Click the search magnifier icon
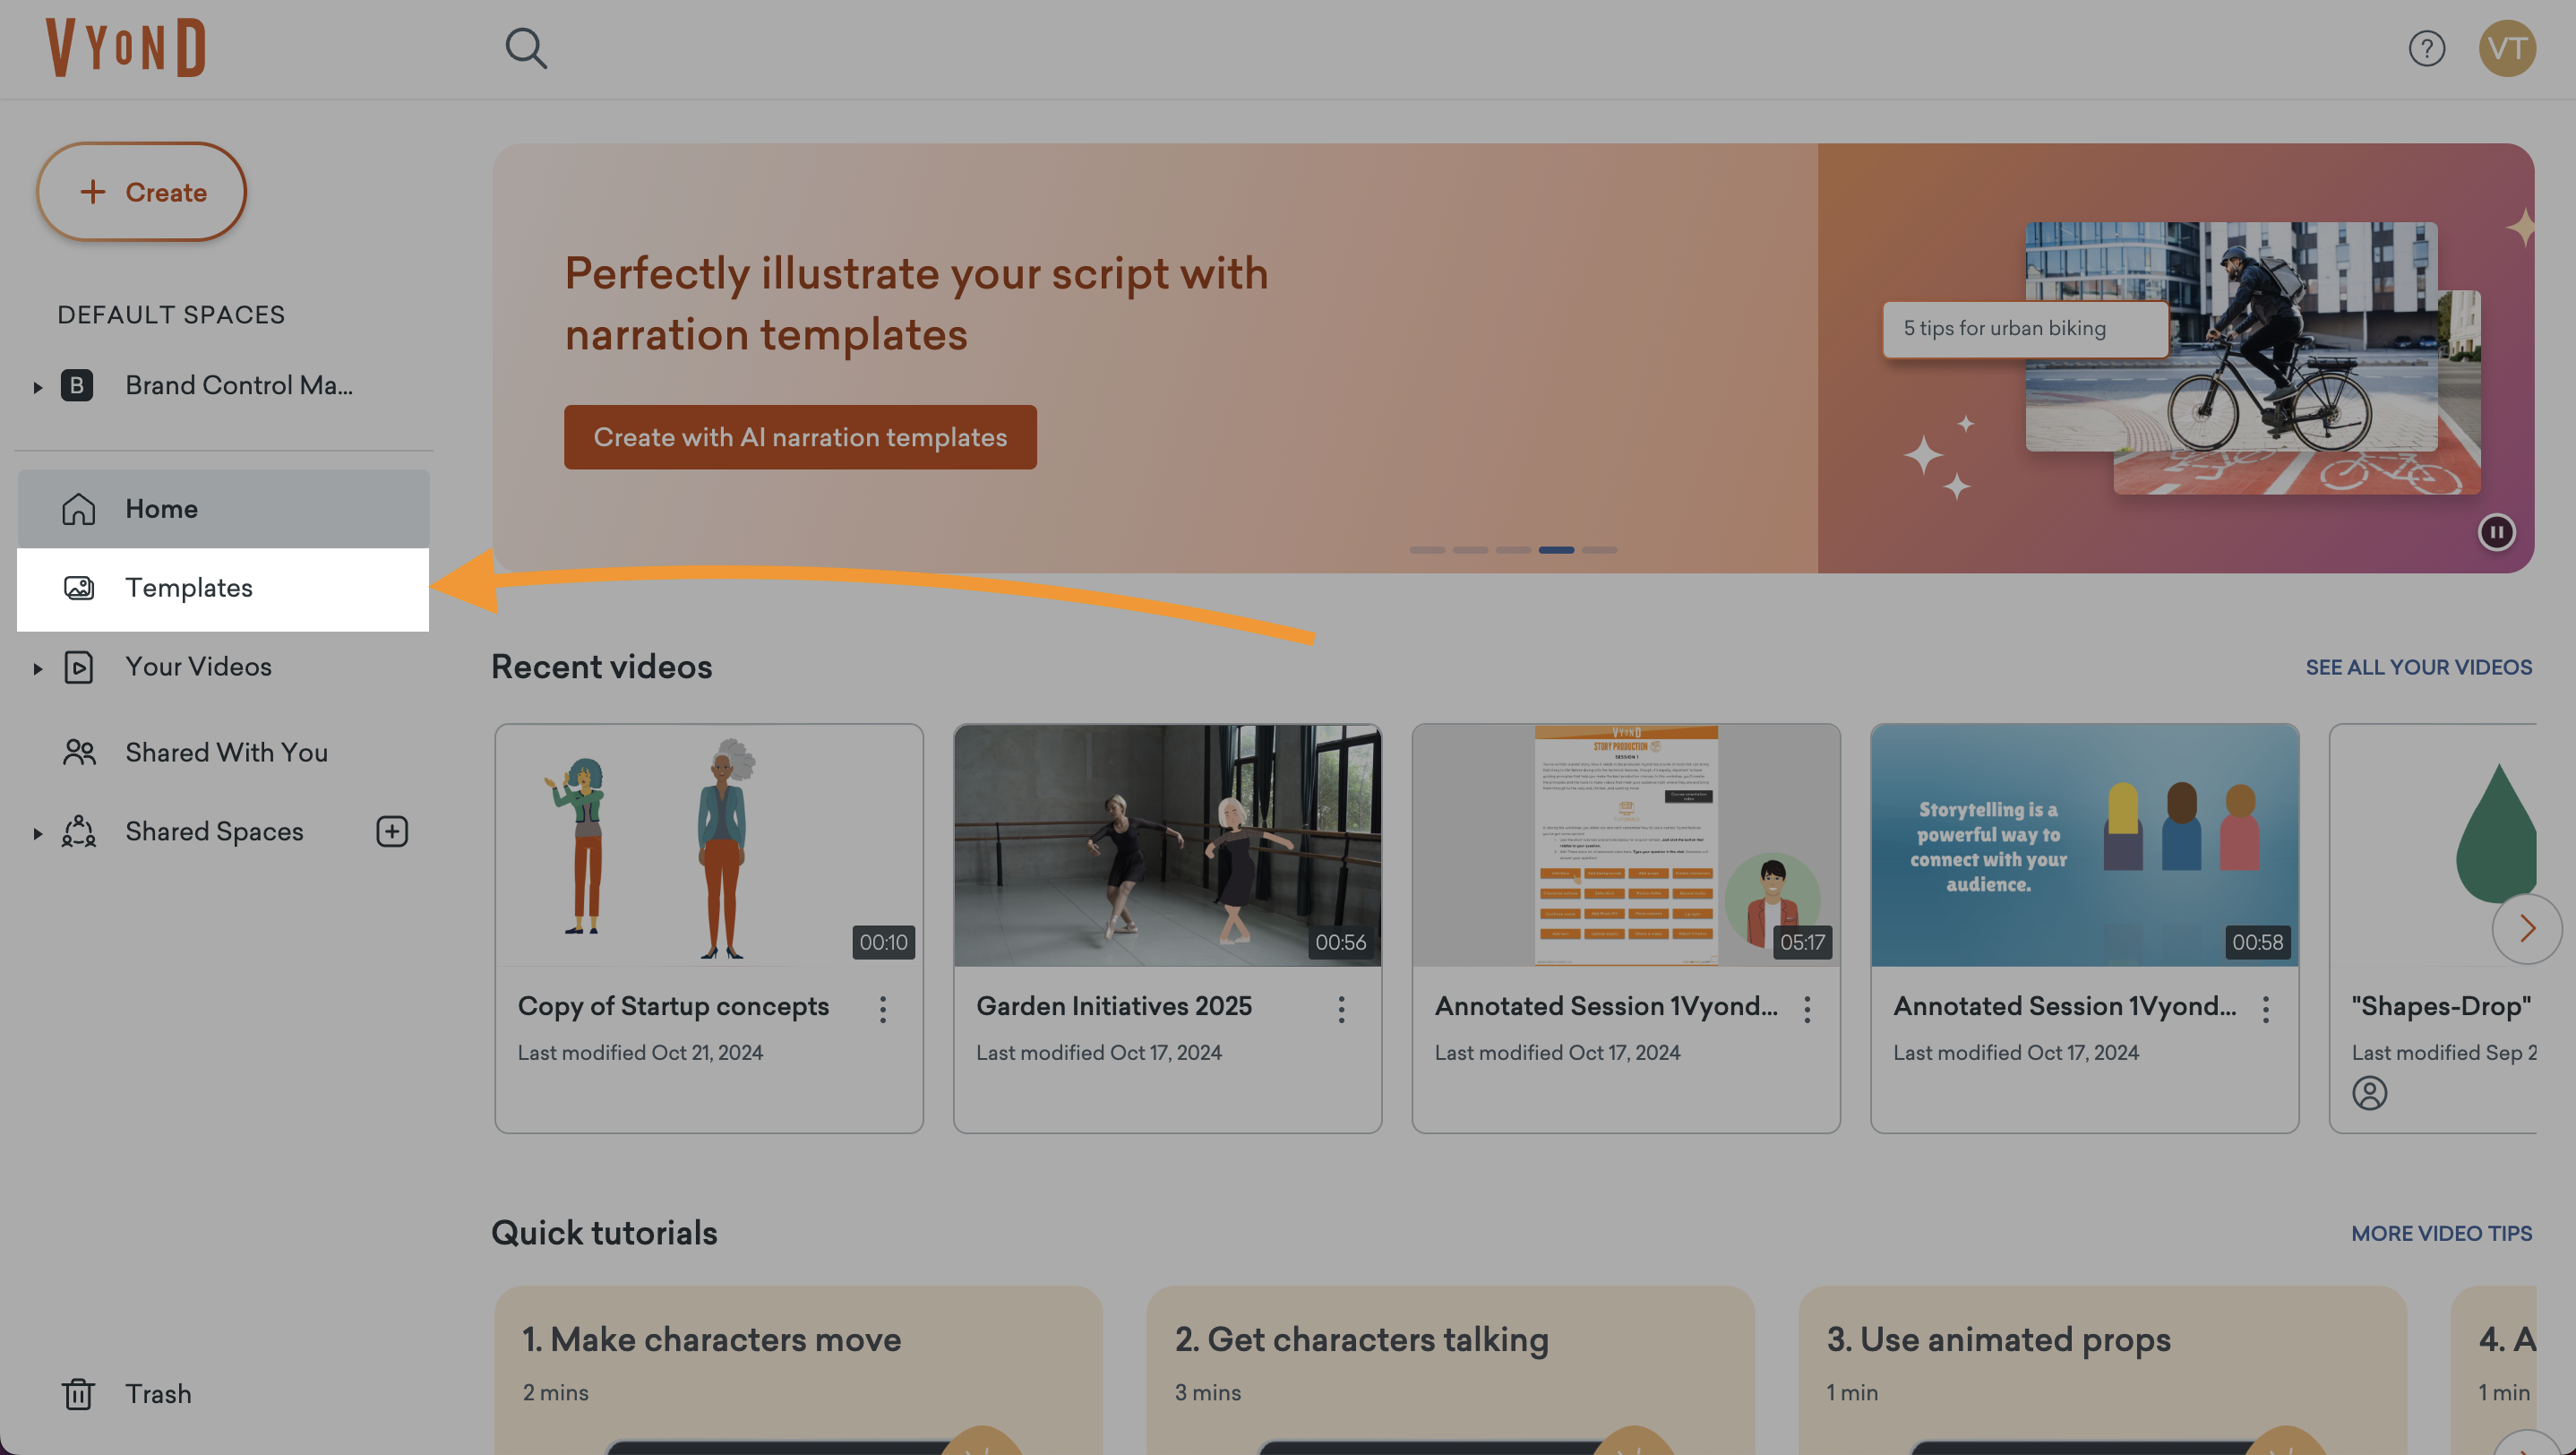 [525, 48]
